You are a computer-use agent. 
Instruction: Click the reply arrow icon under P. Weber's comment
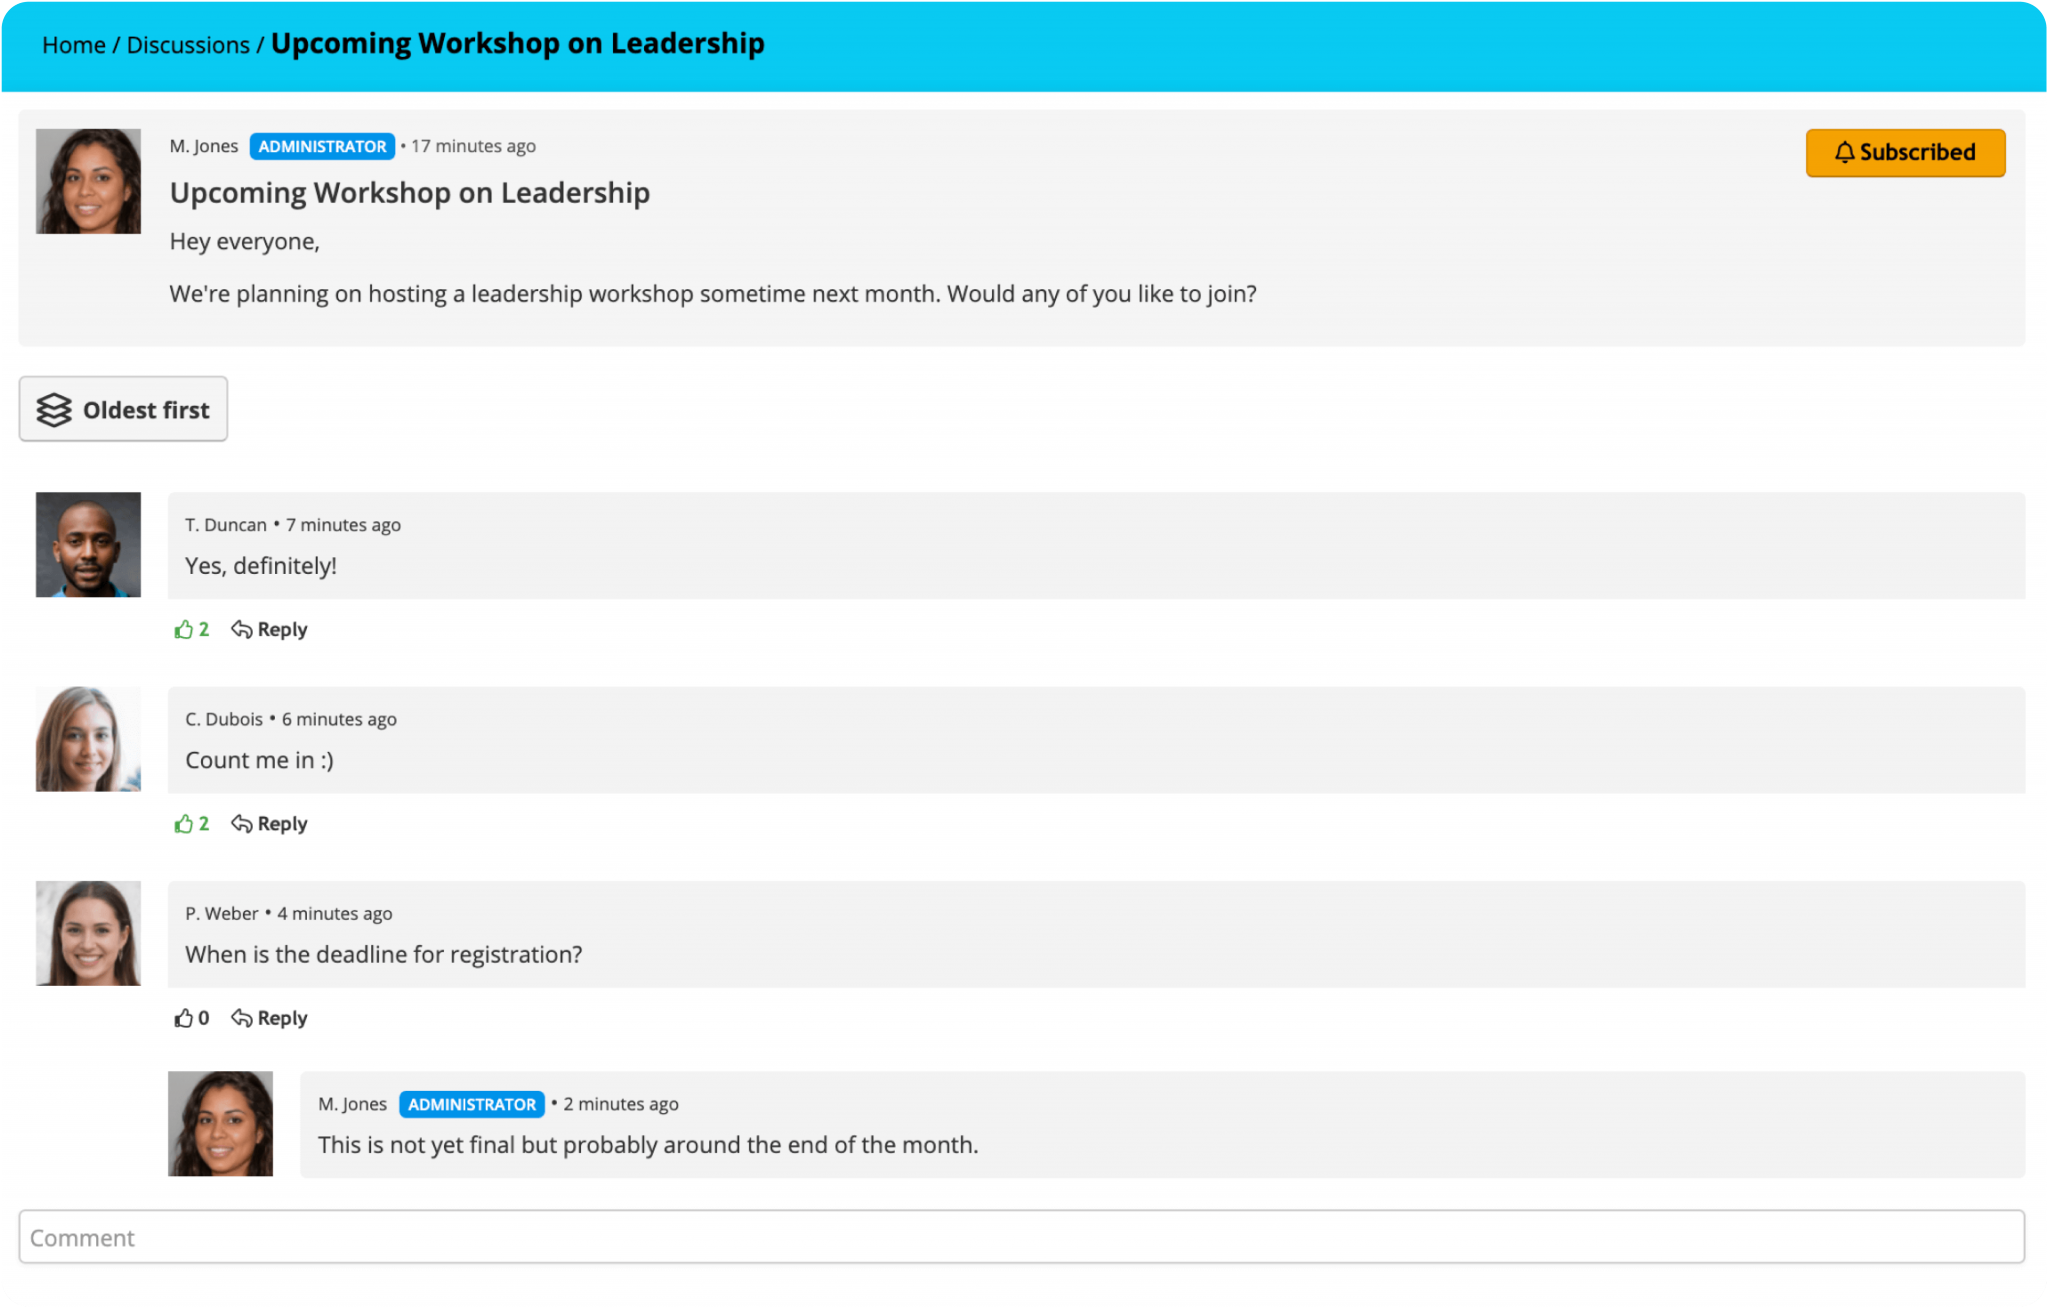tap(241, 1018)
